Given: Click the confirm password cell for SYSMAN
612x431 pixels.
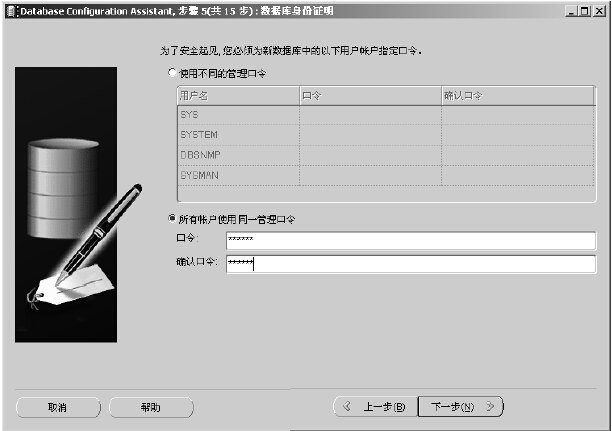Looking at the screenshot, I should [x=518, y=175].
